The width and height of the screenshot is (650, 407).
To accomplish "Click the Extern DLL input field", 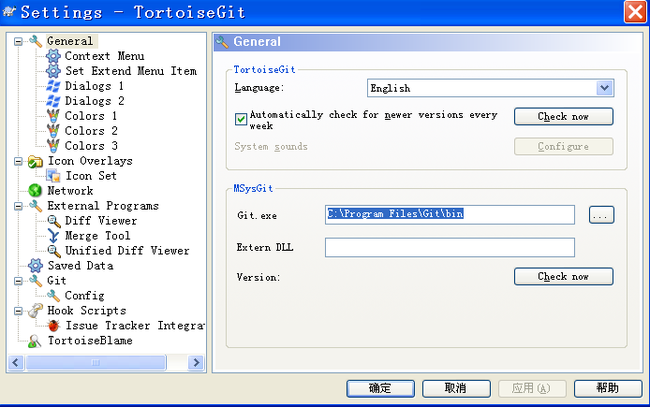I will pos(450,247).
